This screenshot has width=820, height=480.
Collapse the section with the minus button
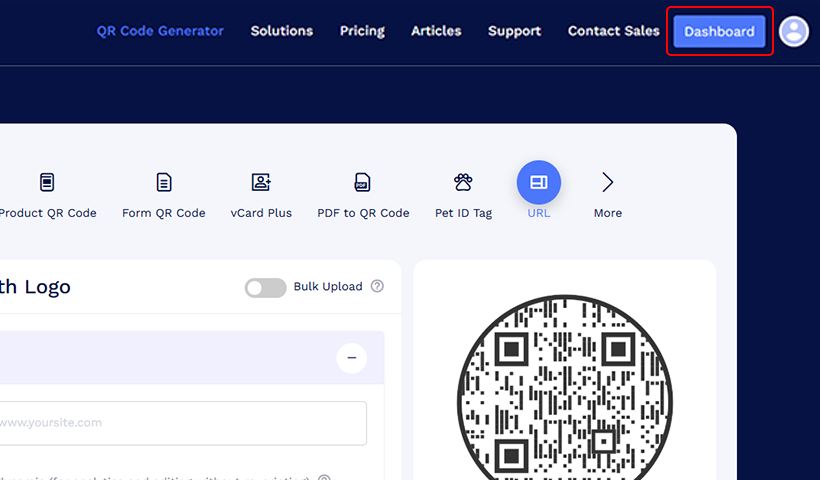point(351,358)
